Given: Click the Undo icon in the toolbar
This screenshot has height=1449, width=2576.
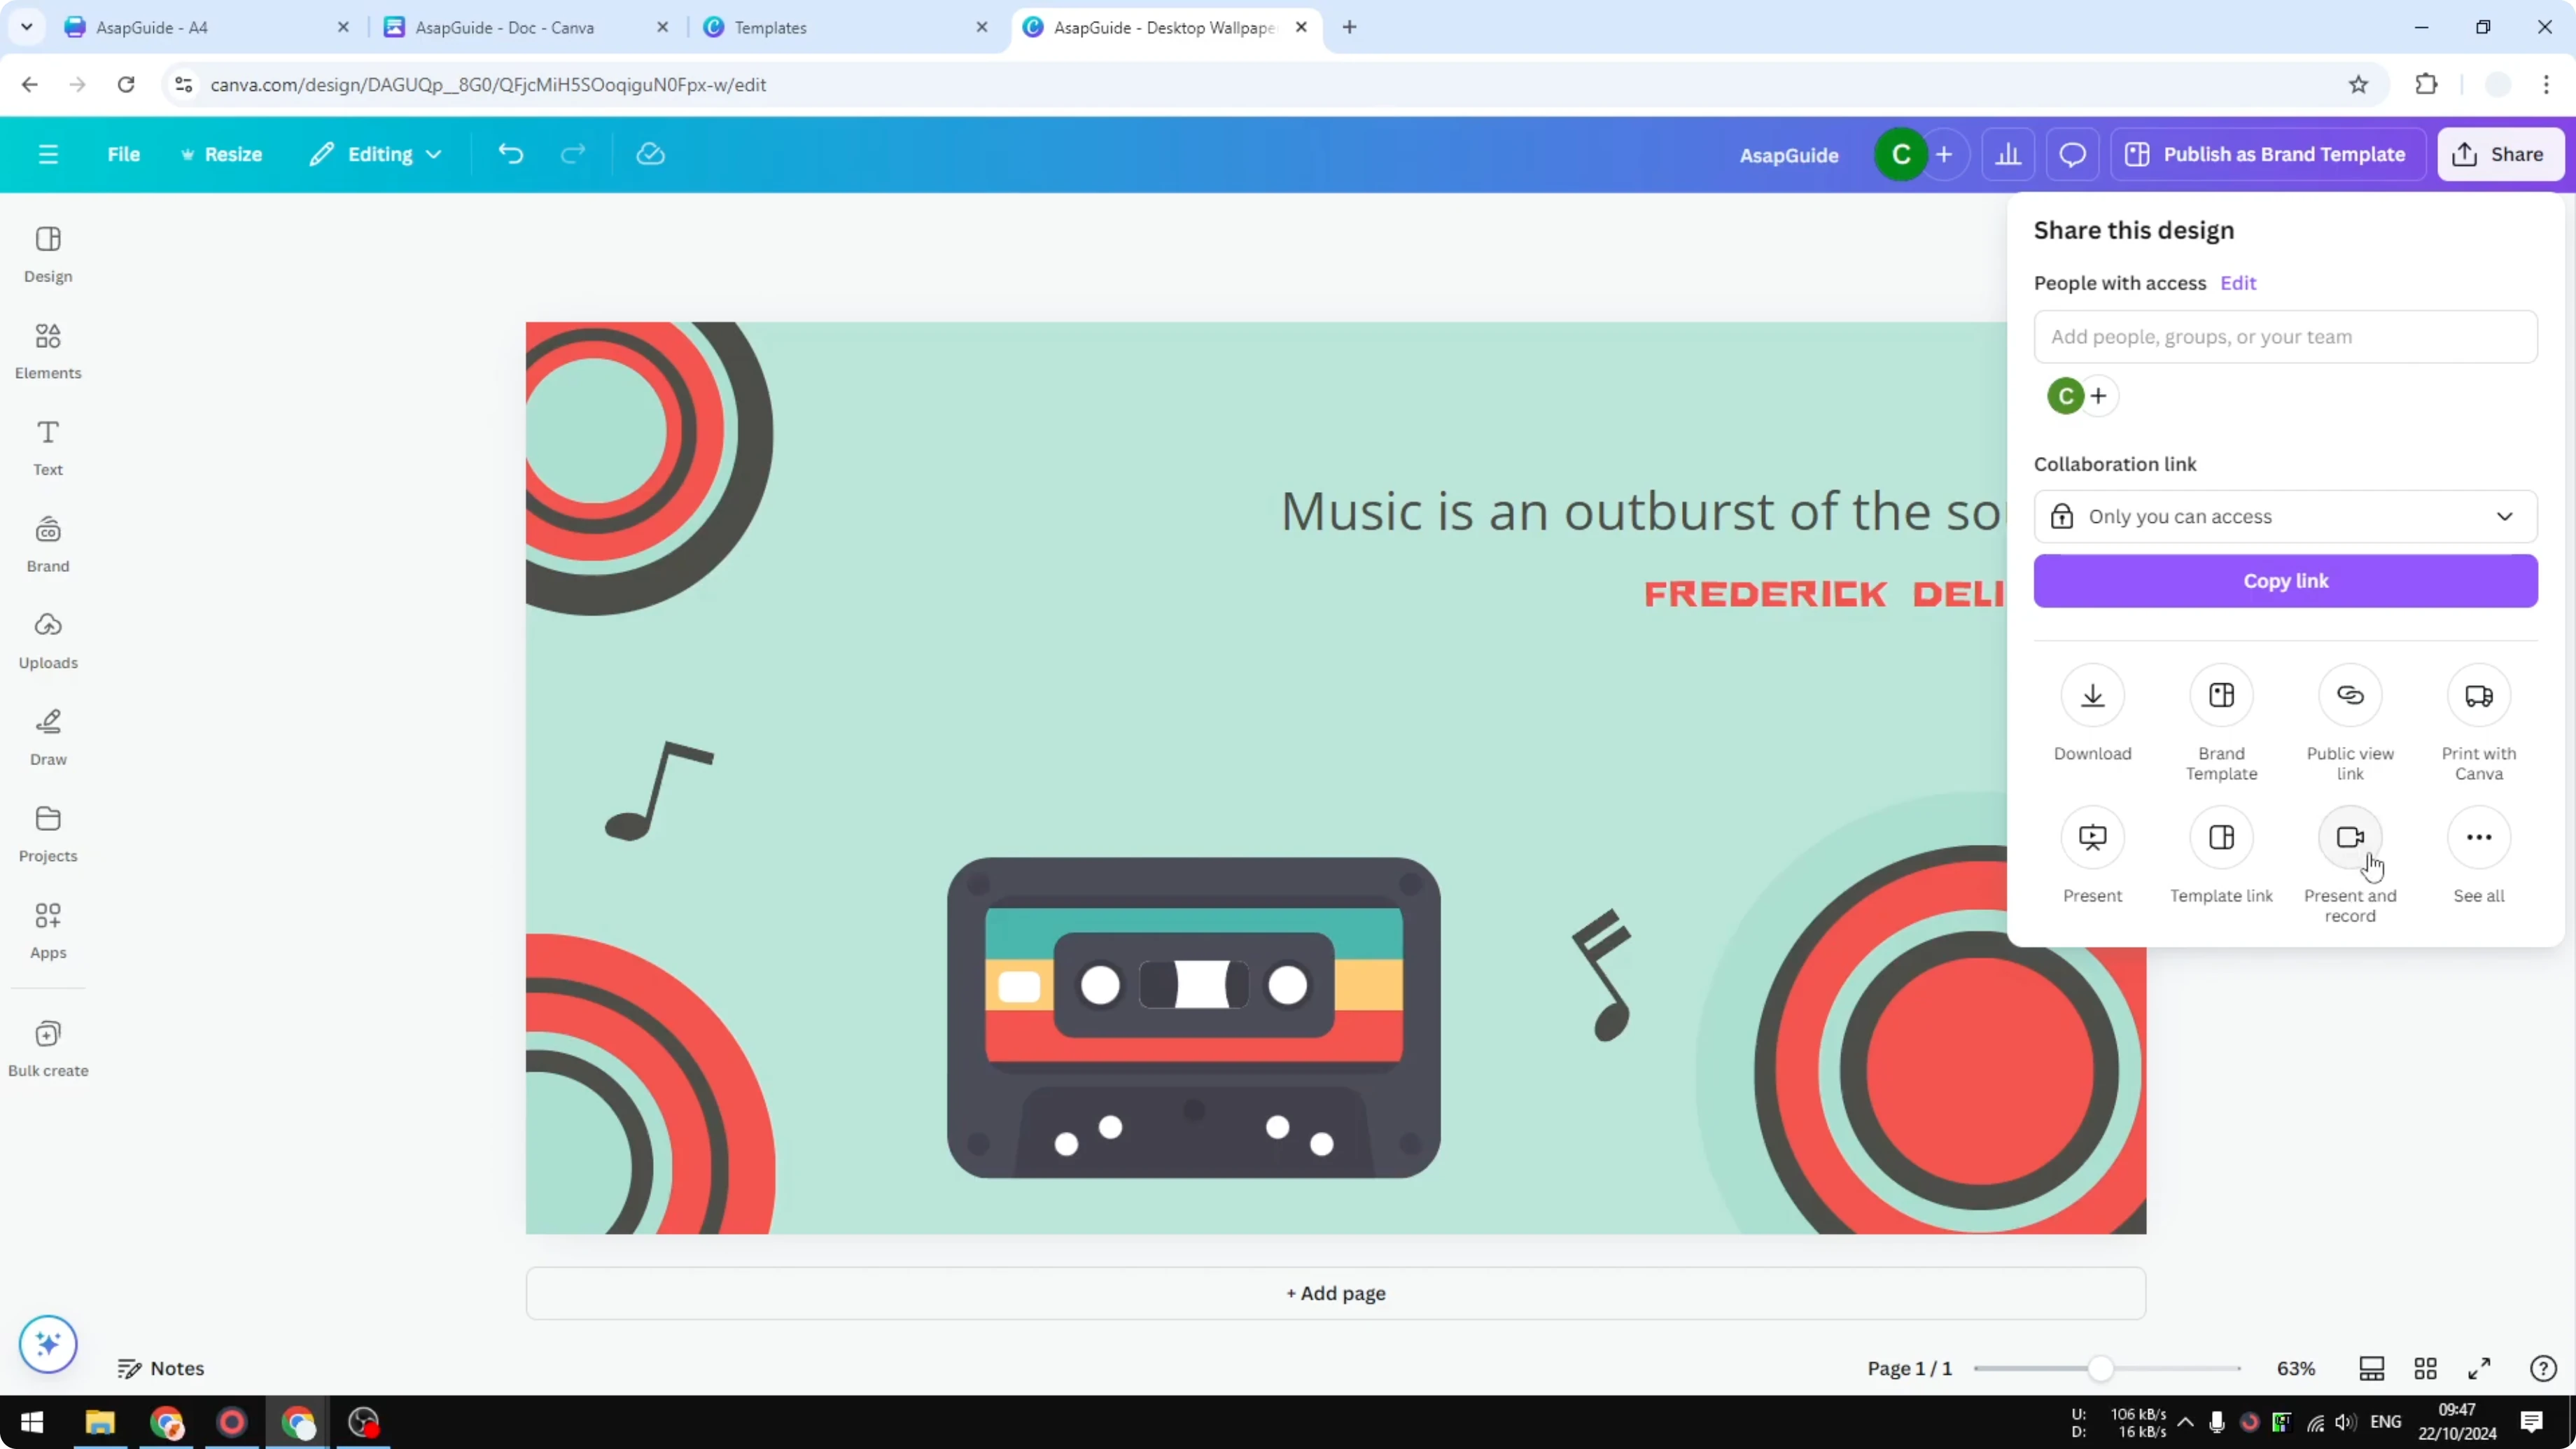Looking at the screenshot, I should [x=510, y=153].
